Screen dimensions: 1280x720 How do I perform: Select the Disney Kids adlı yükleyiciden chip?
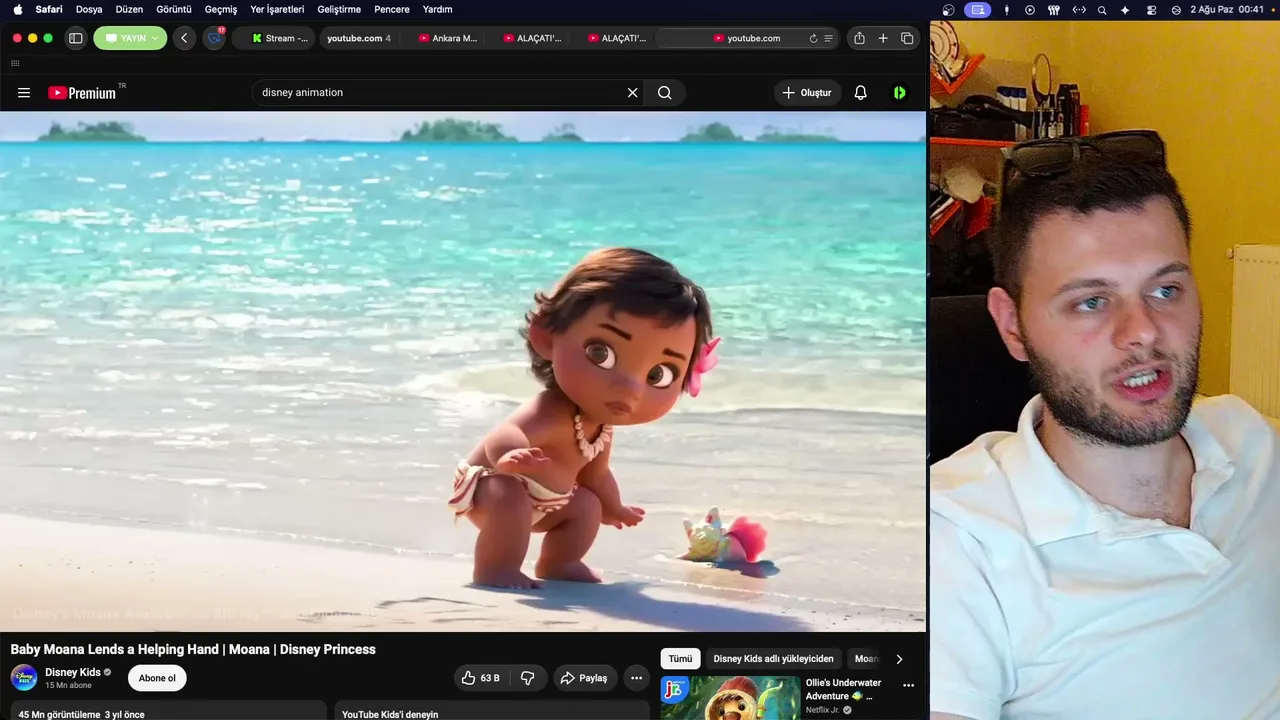(773, 659)
